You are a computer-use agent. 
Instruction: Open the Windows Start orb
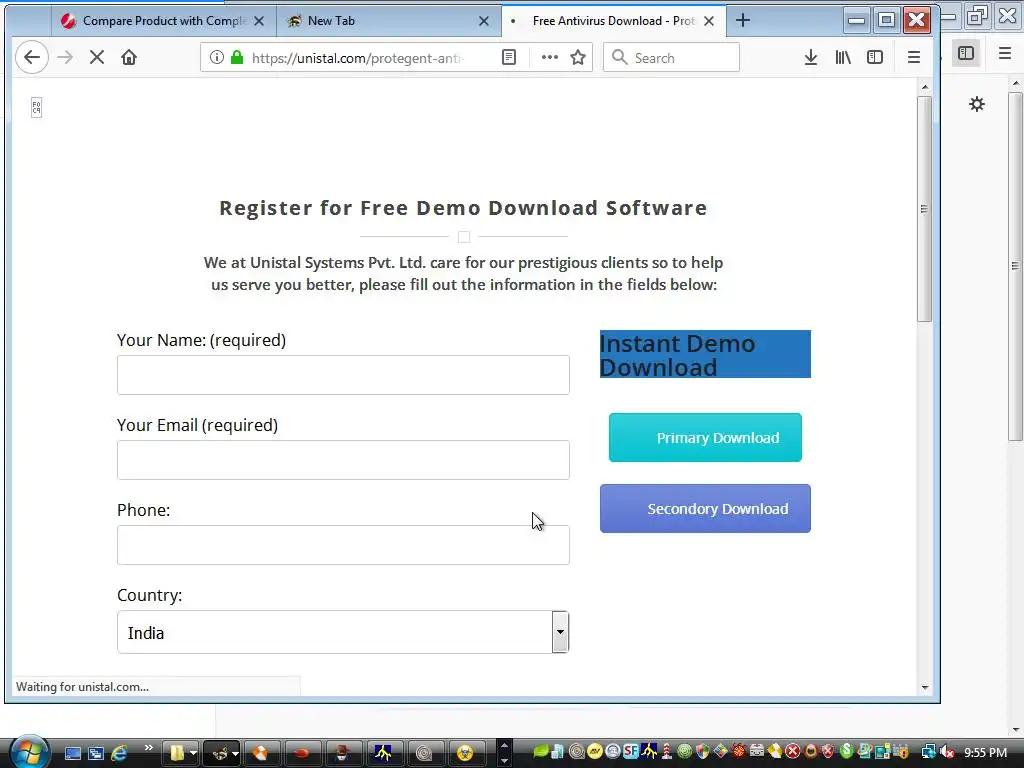(x=29, y=752)
